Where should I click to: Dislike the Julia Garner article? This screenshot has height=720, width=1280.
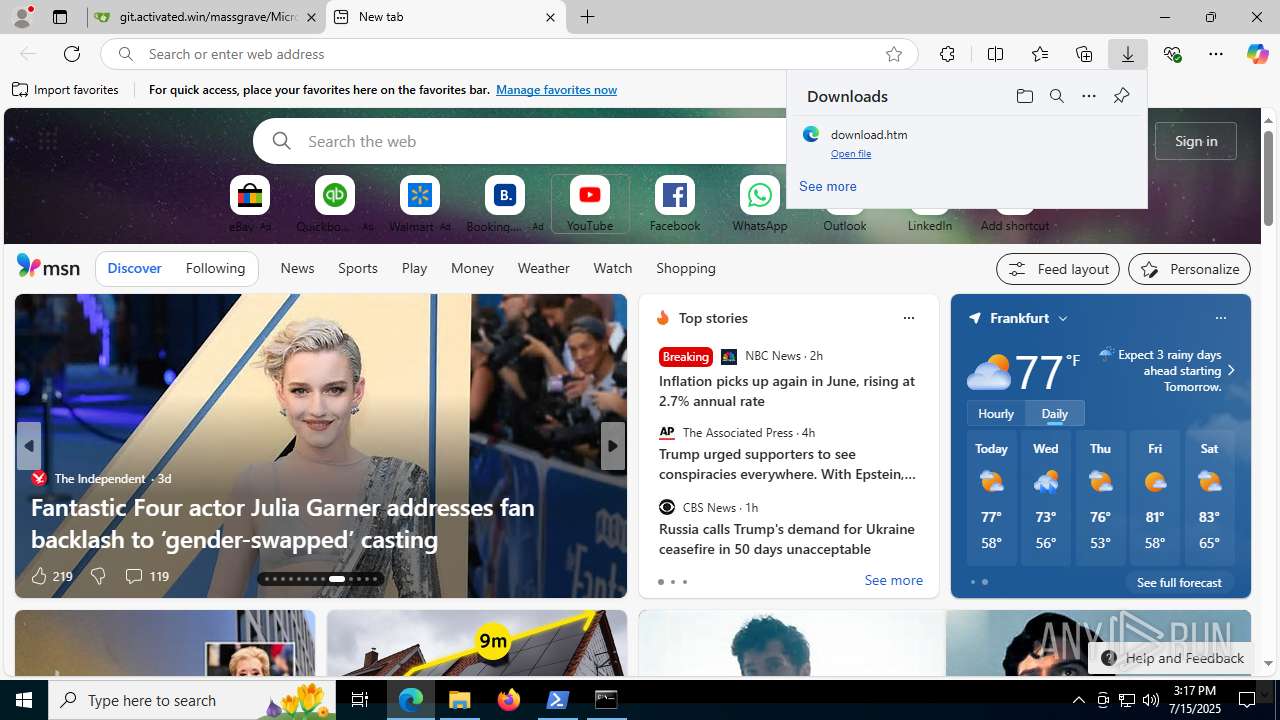(x=98, y=576)
